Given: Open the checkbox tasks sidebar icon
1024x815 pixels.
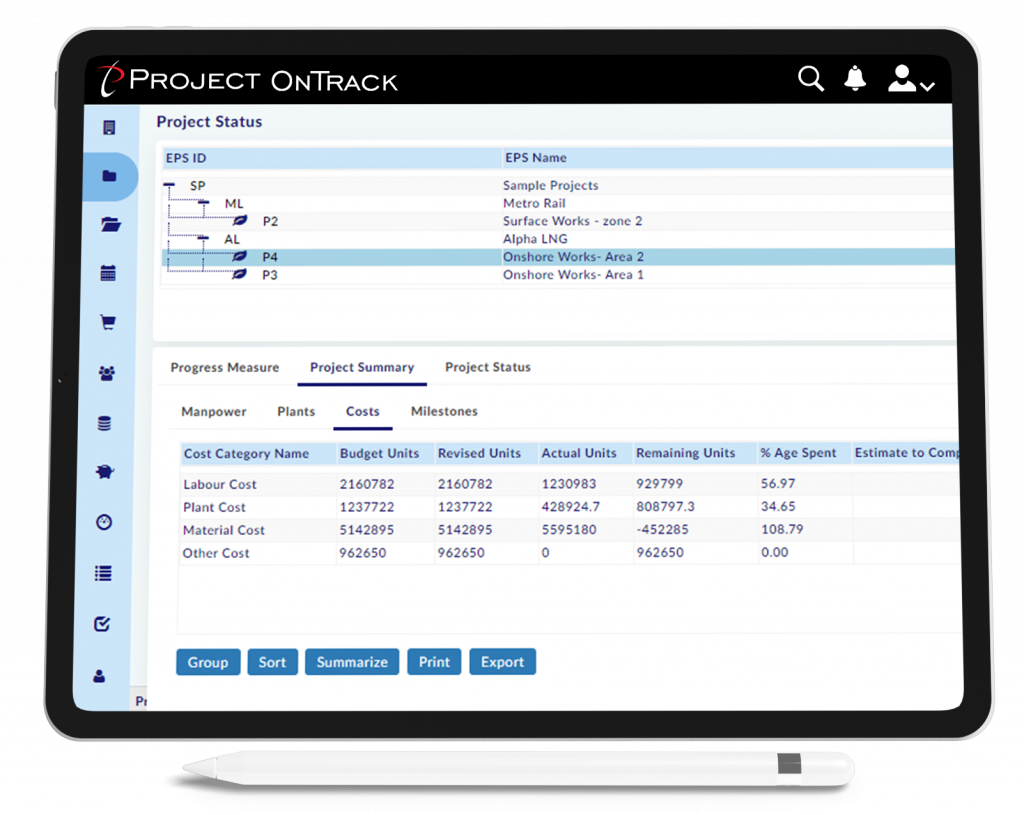Looking at the screenshot, I should [102, 624].
